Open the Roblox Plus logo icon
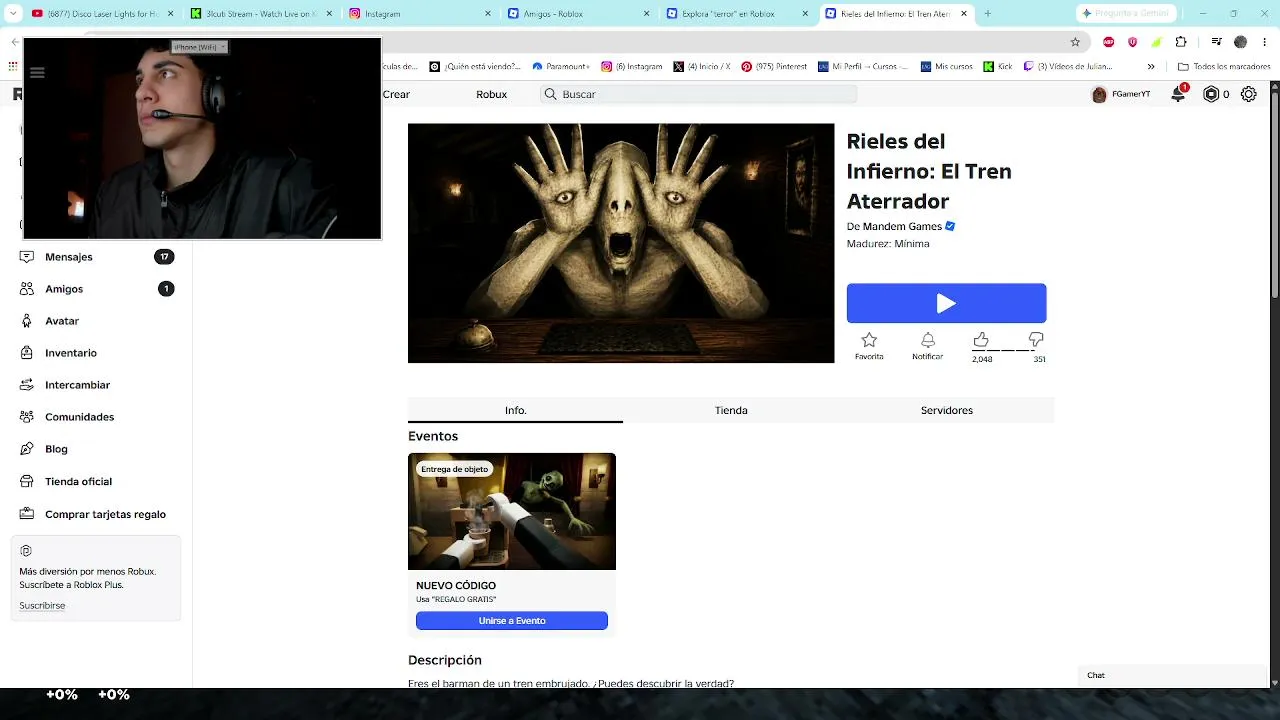This screenshot has width=1280, height=720. [26, 551]
